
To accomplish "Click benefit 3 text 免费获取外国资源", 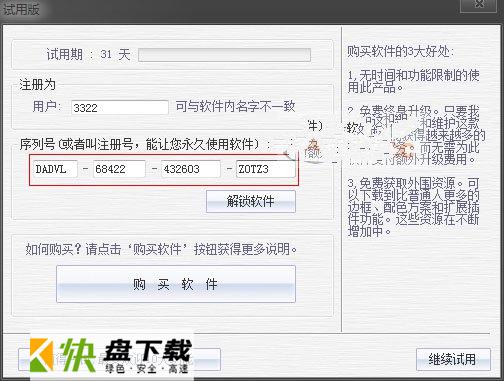I will pyautogui.click(x=413, y=207).
